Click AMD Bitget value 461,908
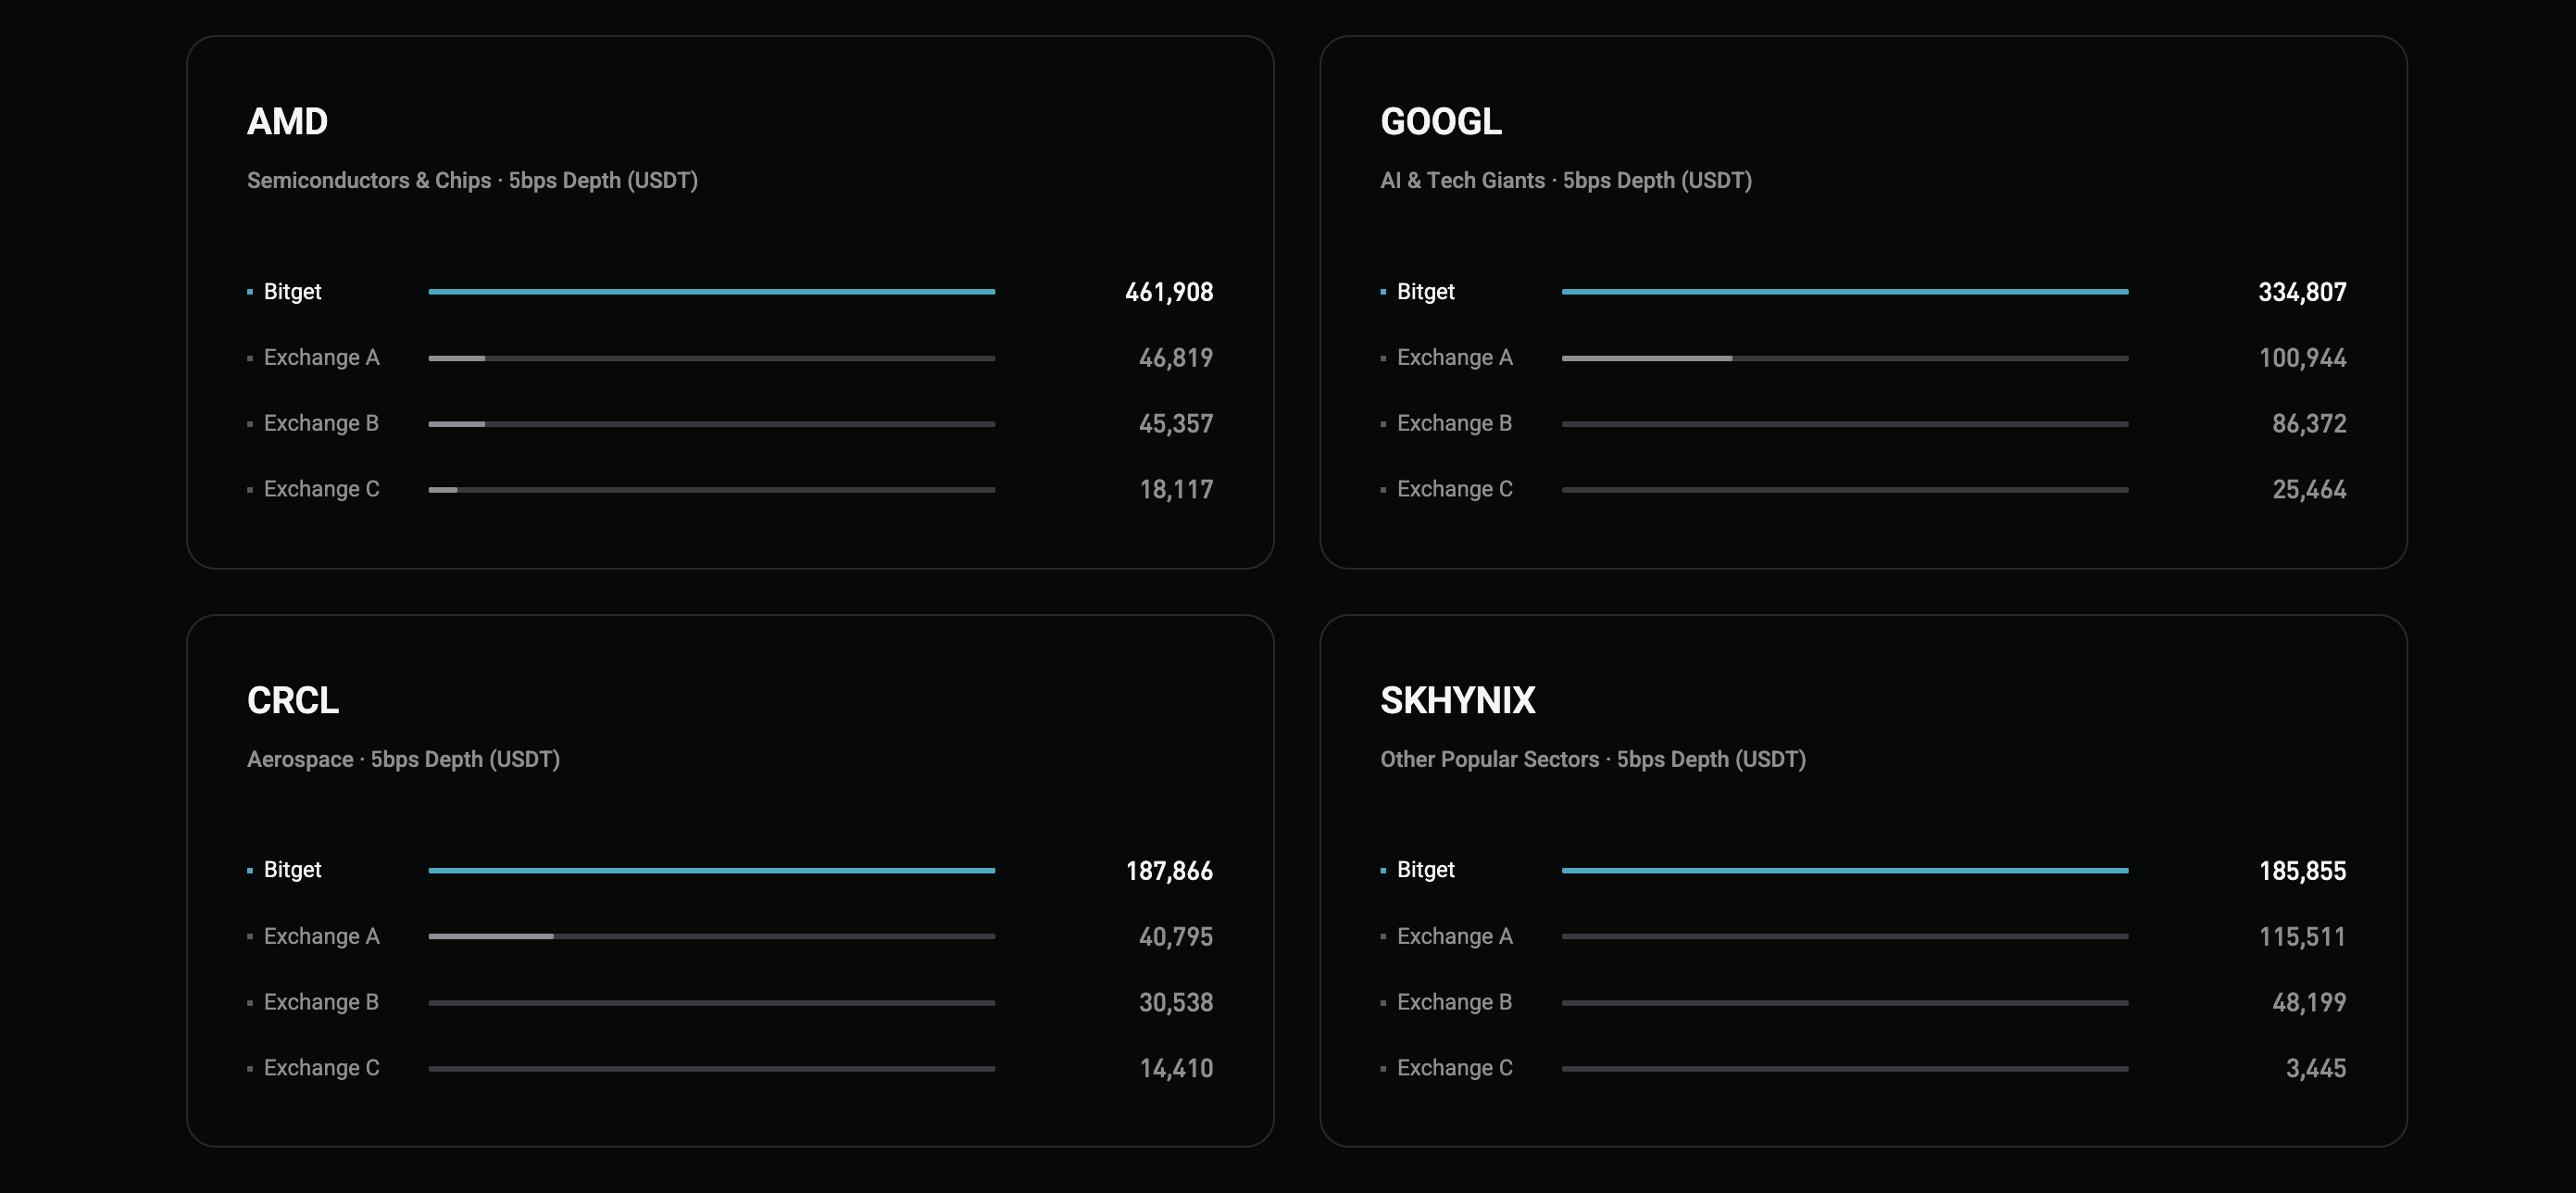The height and width of the screenshot is (1193, 2576). coord(1169,292)
